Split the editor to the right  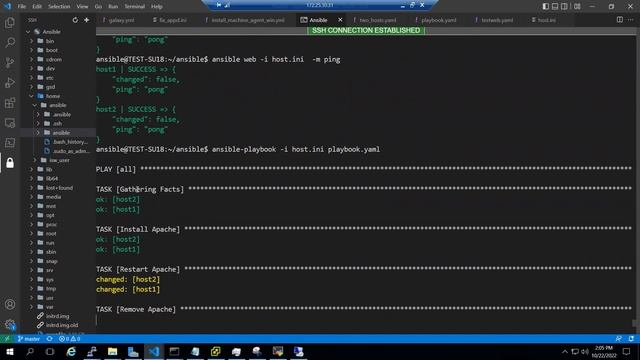(620, 20)
